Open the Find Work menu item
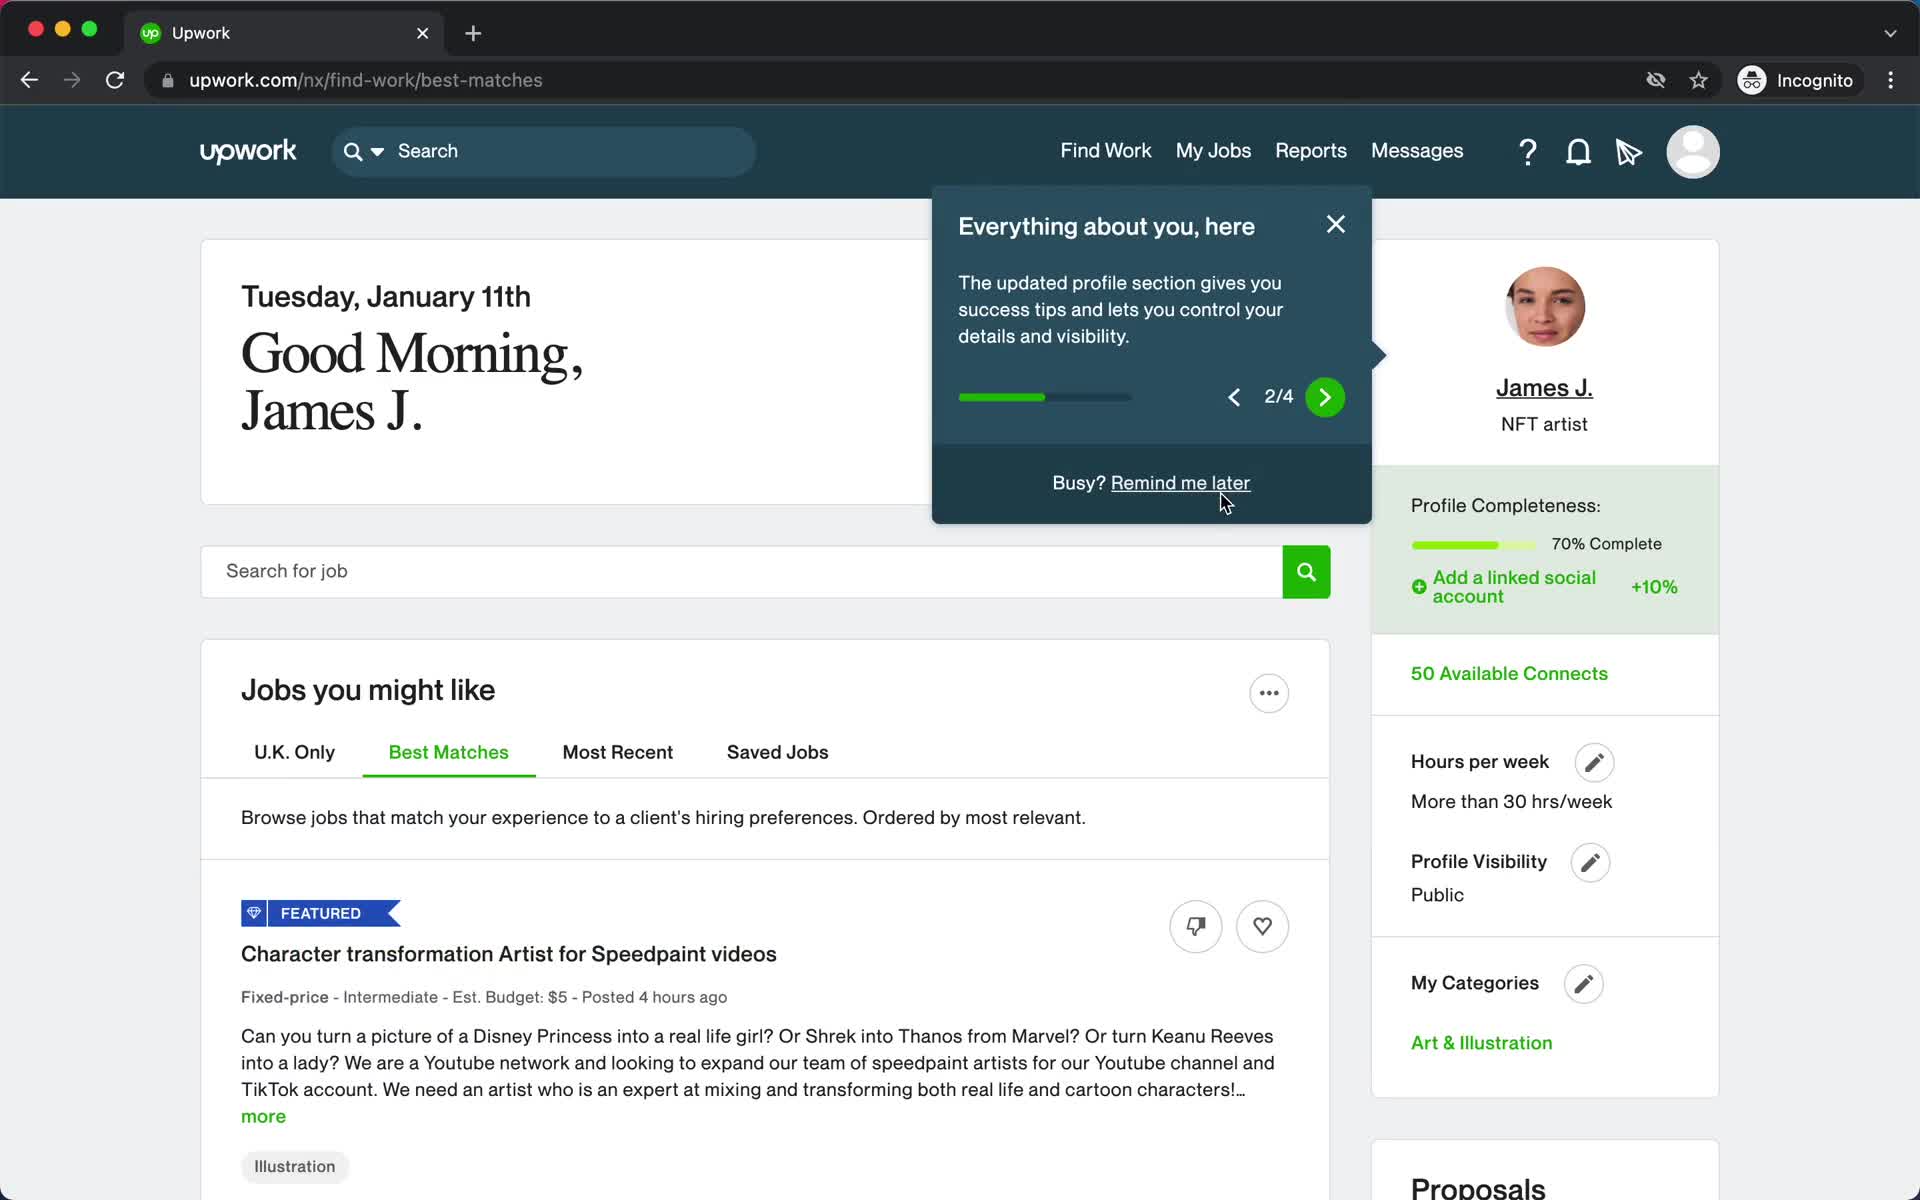 coord(1104,151)
